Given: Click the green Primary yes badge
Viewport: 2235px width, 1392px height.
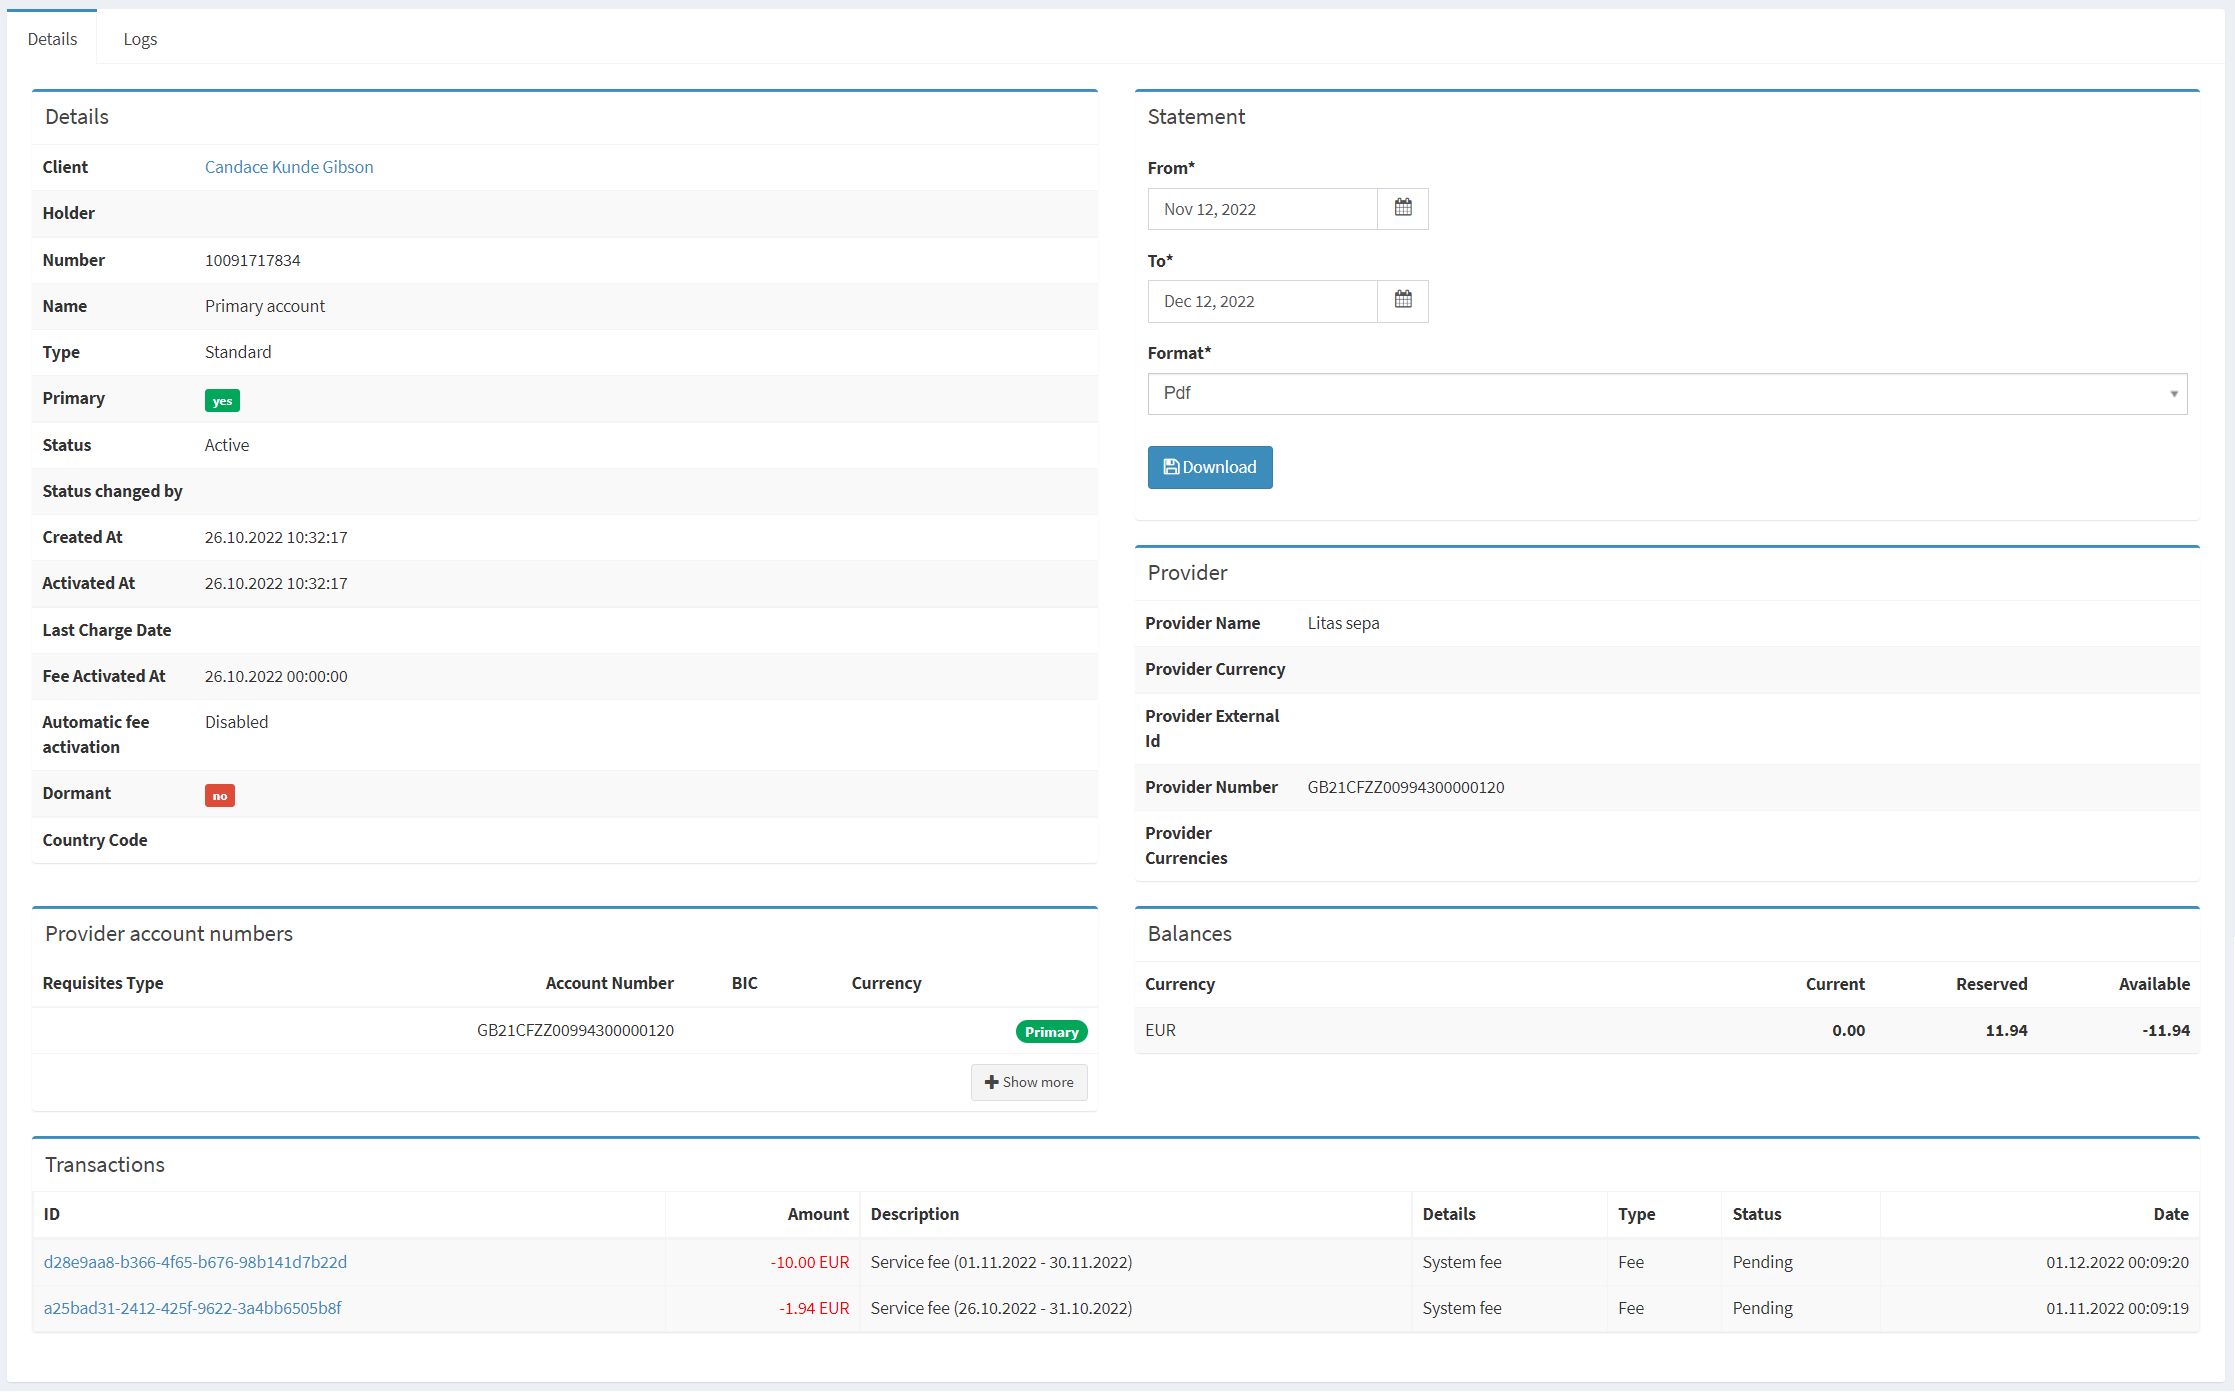Looking at the screenshot, I should pos(222,400).
